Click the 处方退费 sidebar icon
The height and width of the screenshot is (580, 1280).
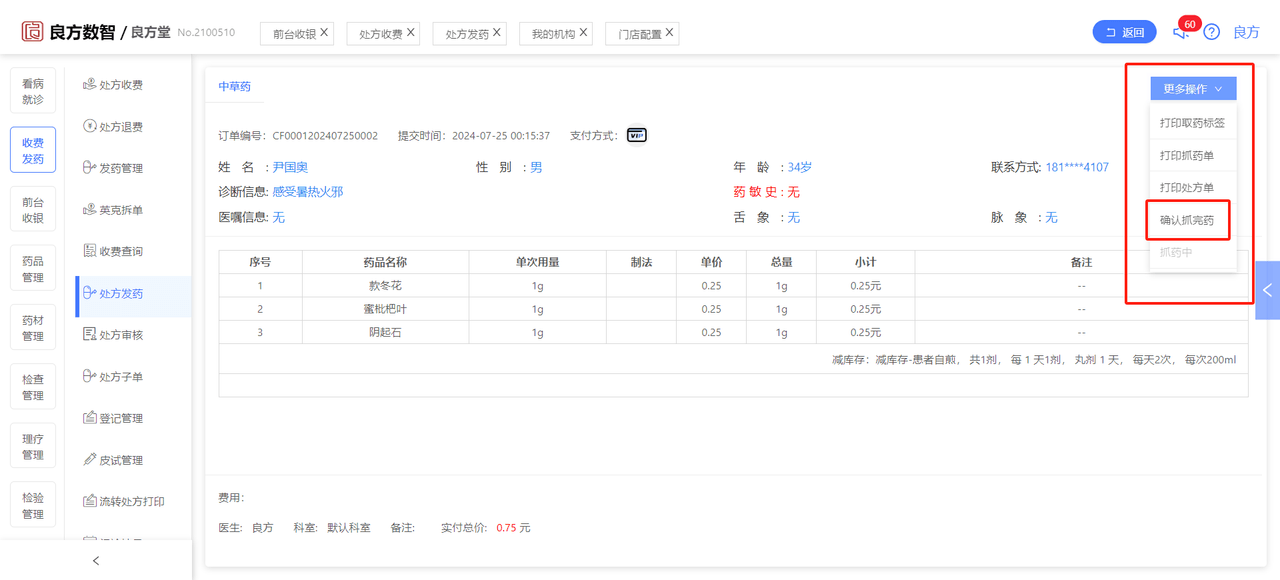pyautogui.click(x=90, y=126)
